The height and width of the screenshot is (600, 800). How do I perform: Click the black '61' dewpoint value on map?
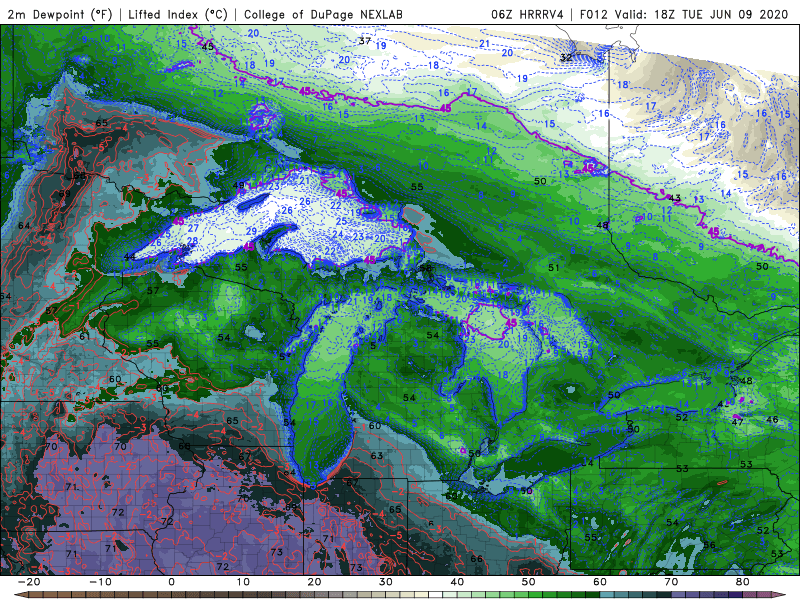point(84,336)
